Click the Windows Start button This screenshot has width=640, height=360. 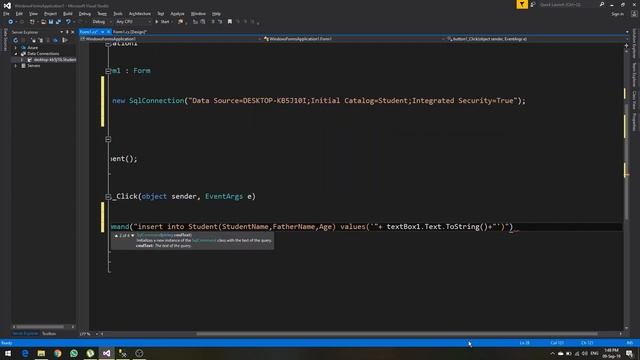[x=8, y=353]
